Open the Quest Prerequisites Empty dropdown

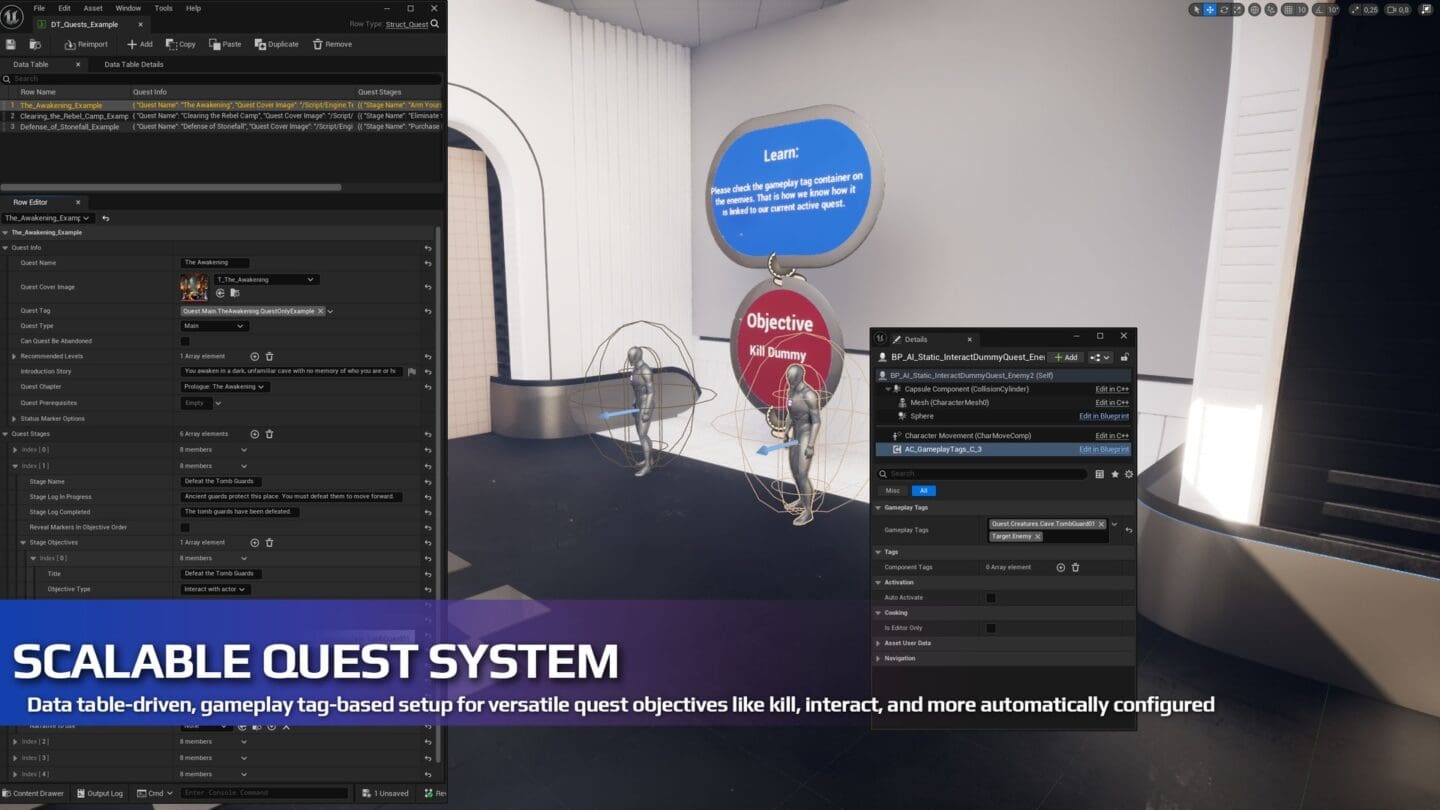[201, 403]
